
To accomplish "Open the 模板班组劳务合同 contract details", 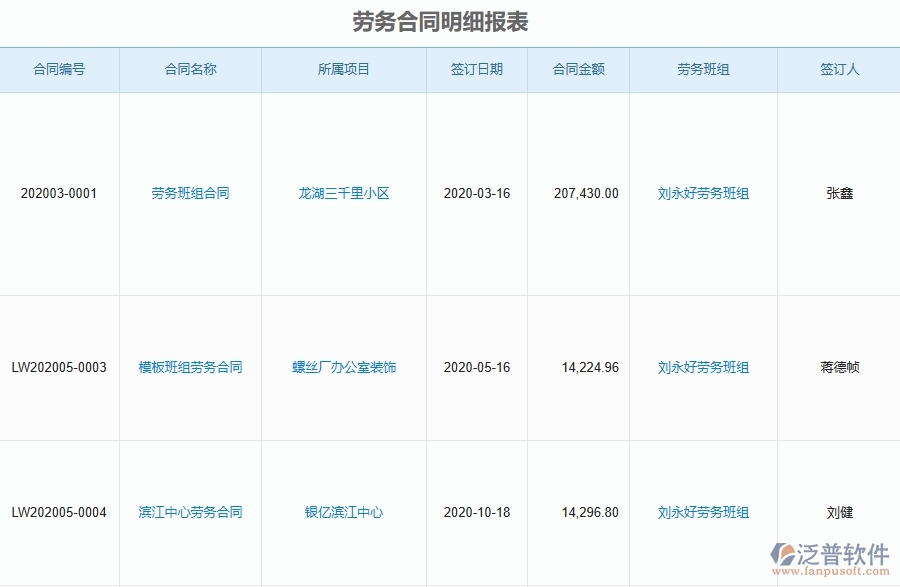I will [190, 367].
